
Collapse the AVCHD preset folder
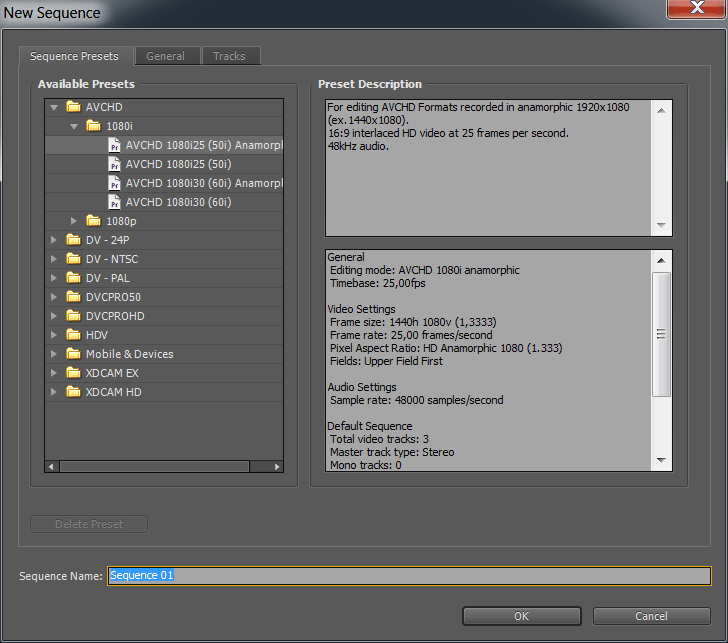[x=54, y=107]
